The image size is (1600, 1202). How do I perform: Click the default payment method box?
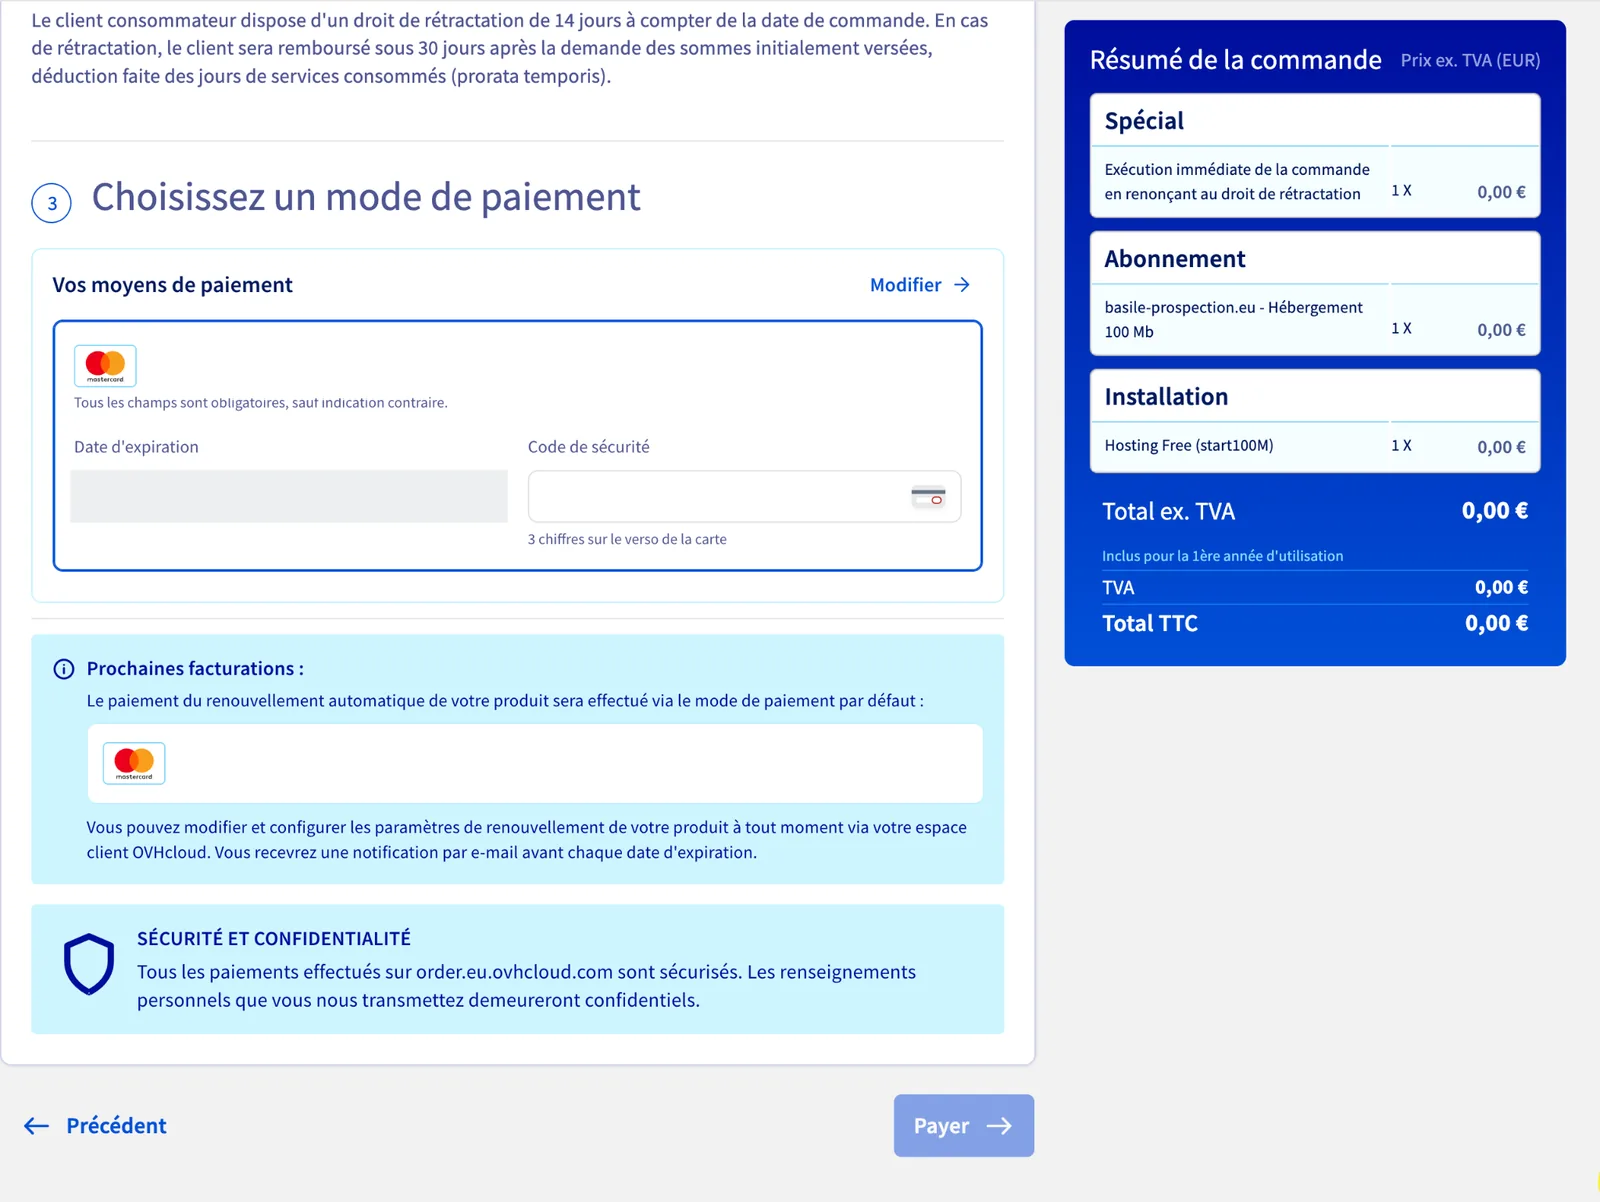[x=535, y=763]
